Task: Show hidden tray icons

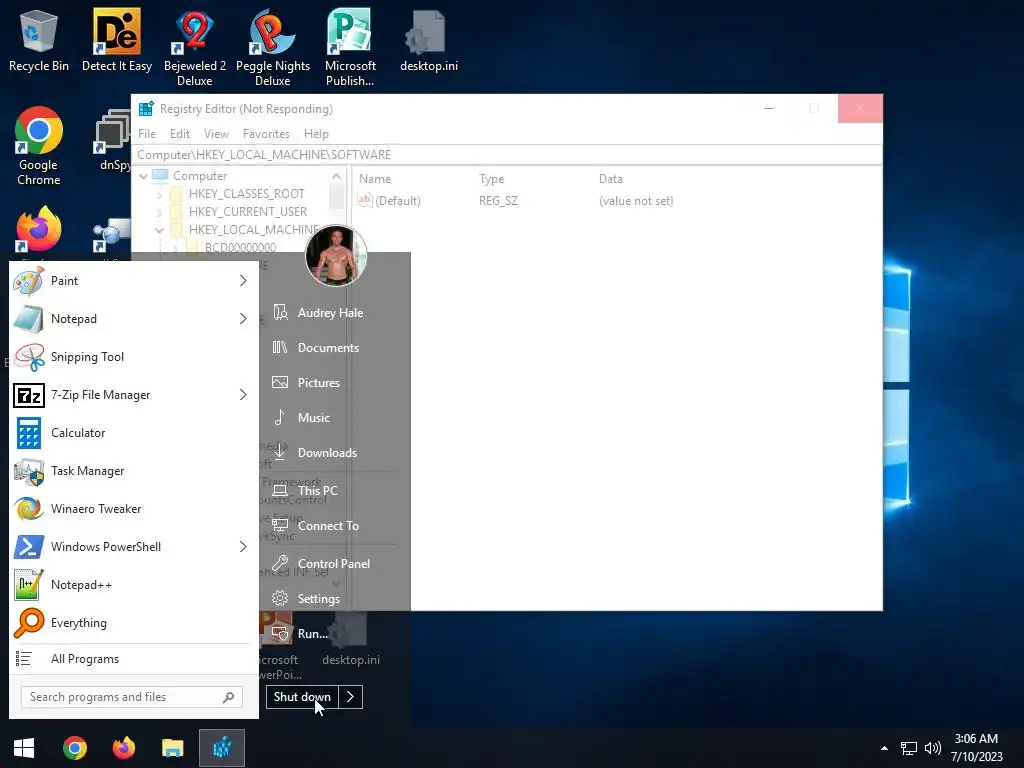Action: pos(884,748)
